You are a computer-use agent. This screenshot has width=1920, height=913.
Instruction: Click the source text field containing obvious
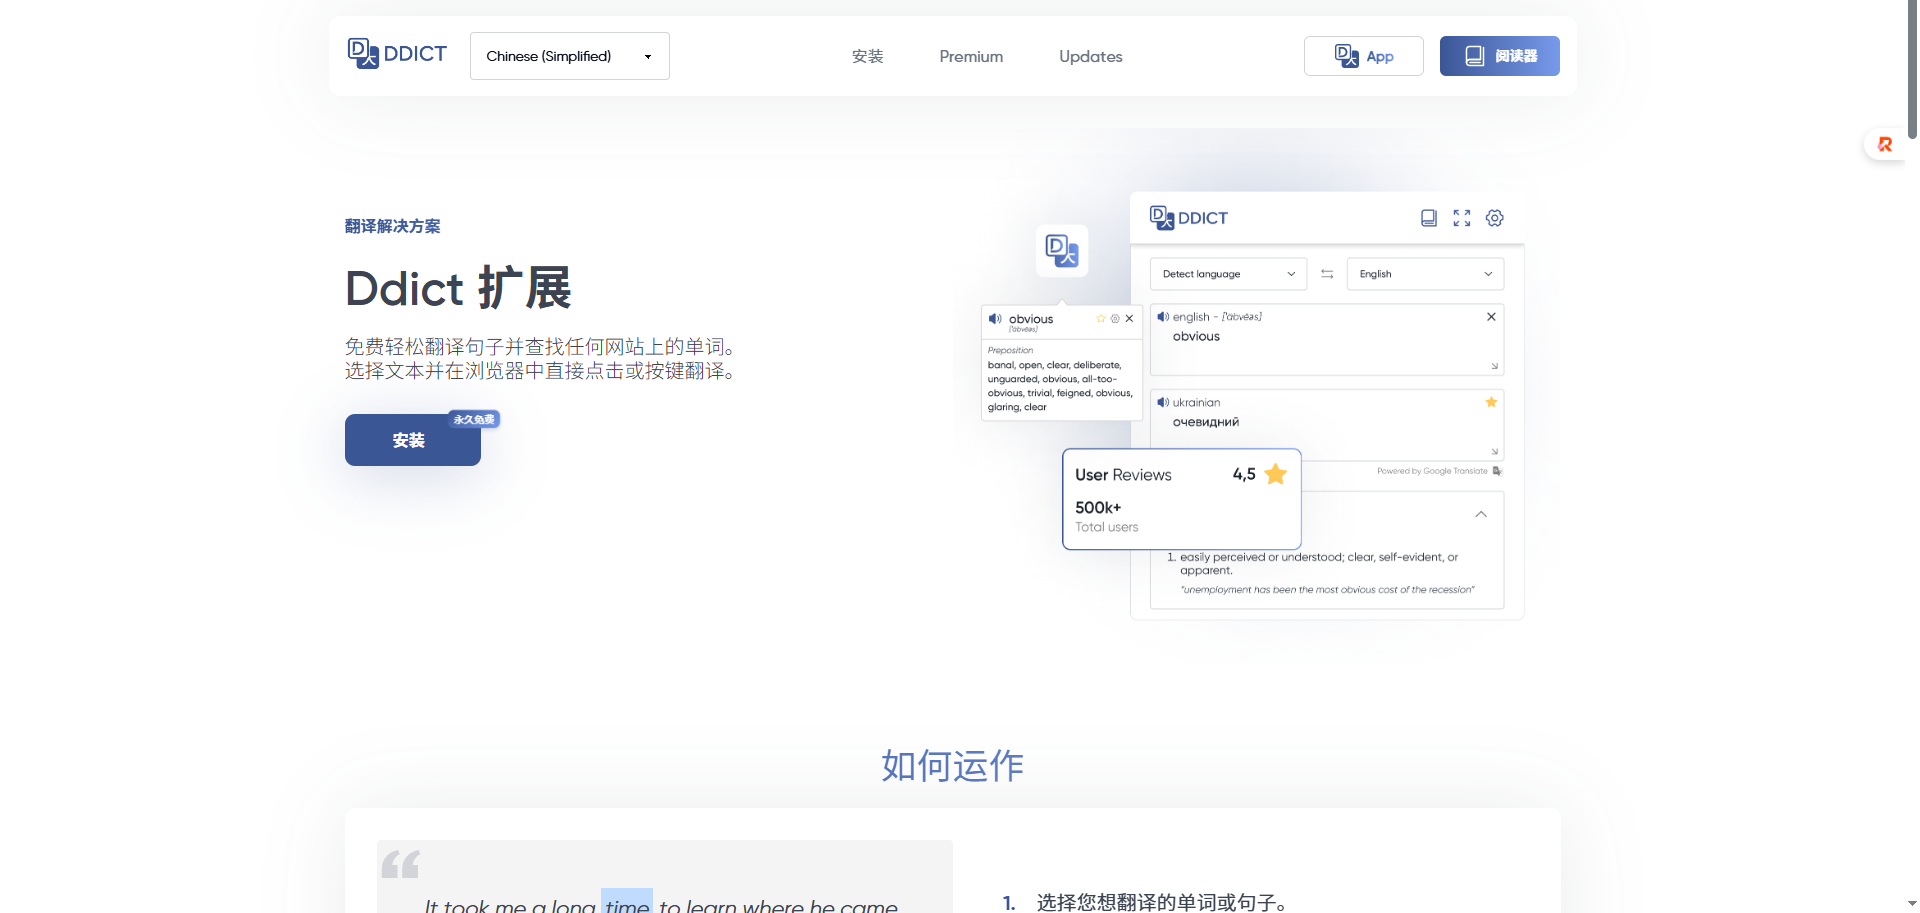click(1327, 340)
